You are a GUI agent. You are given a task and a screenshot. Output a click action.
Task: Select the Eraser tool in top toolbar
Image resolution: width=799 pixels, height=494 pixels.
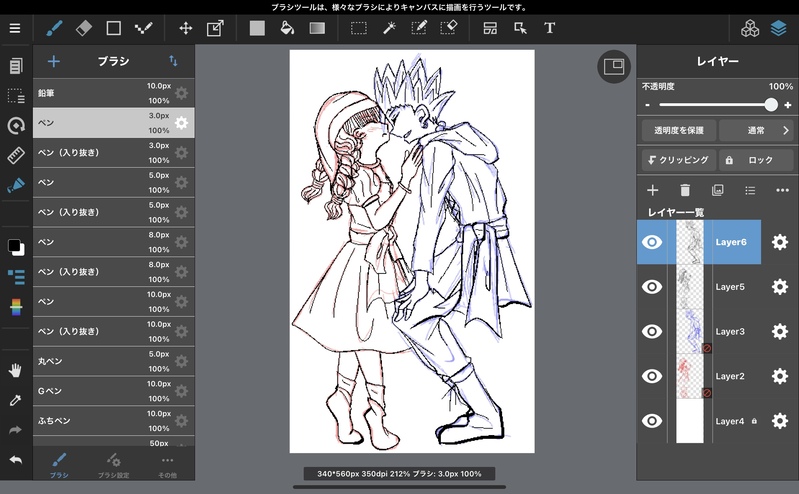point(83,28)
